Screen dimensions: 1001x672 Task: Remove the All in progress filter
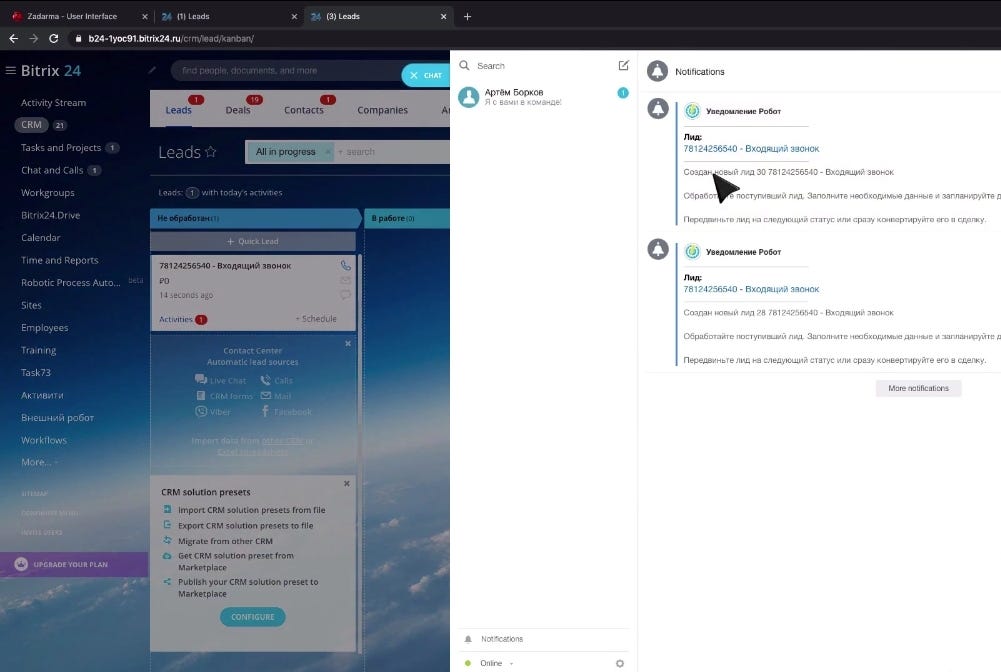tap(327, 152)
